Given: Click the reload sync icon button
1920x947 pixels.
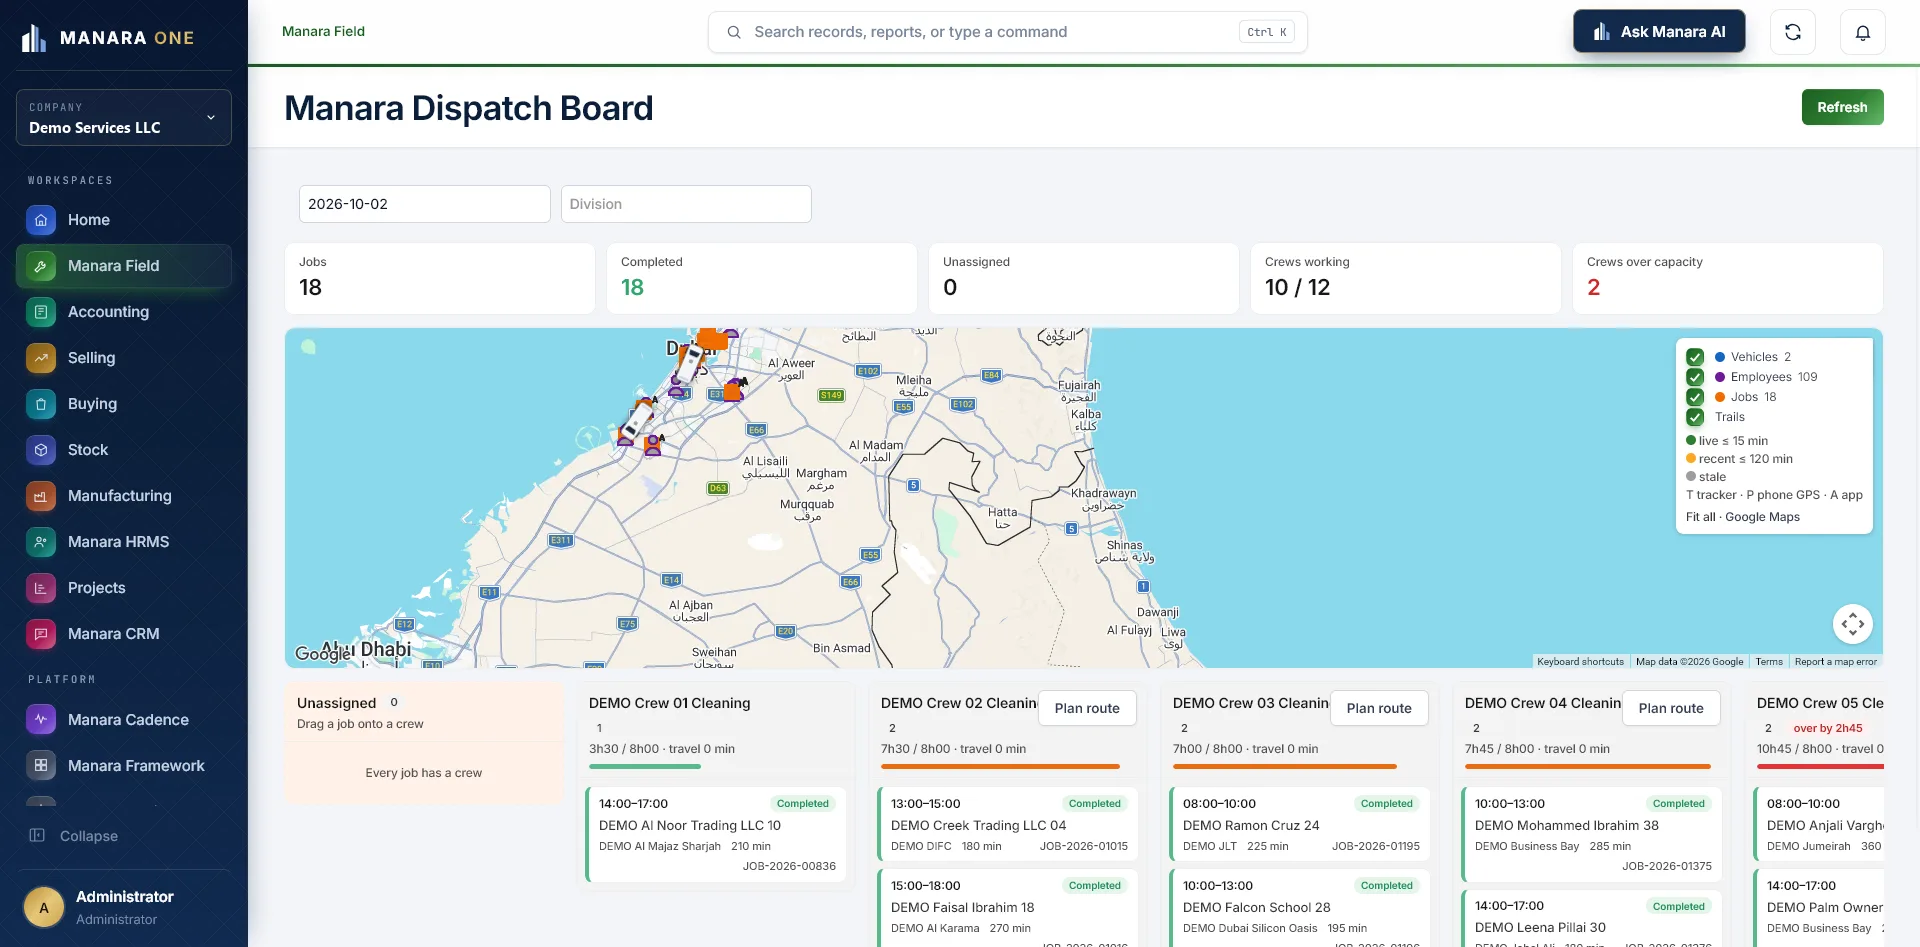Looking at the screenshot, I should coord(1793,32).
